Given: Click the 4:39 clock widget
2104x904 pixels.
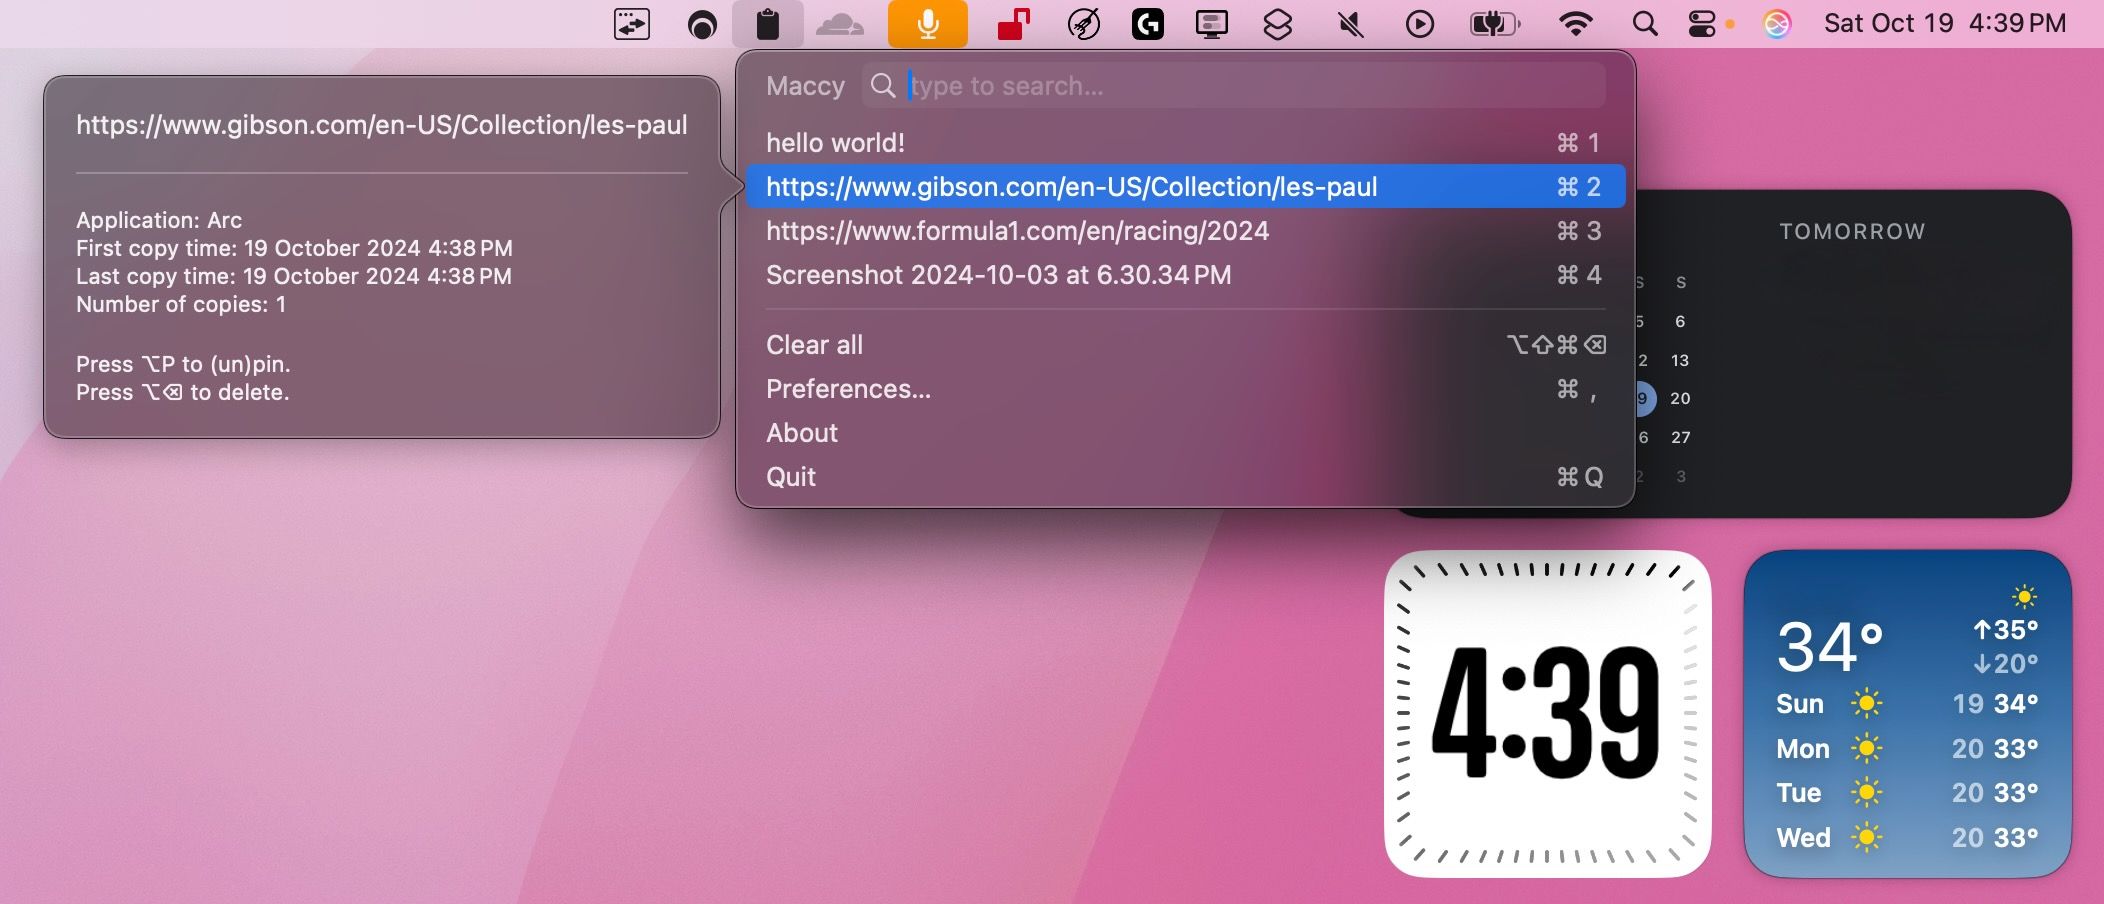Looking at the screenshot, I should tap(1547, 713).
